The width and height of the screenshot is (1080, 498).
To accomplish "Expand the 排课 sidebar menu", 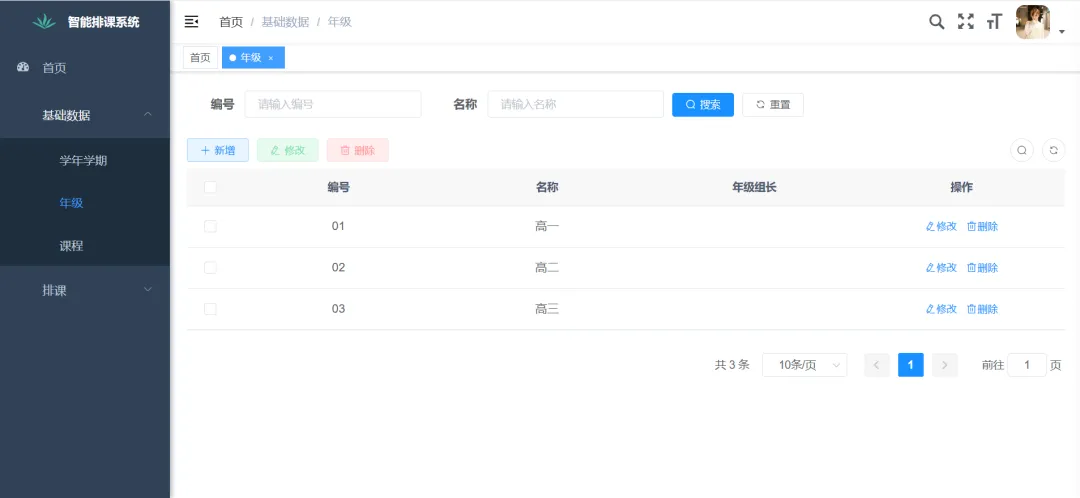I will coord(85,290).
